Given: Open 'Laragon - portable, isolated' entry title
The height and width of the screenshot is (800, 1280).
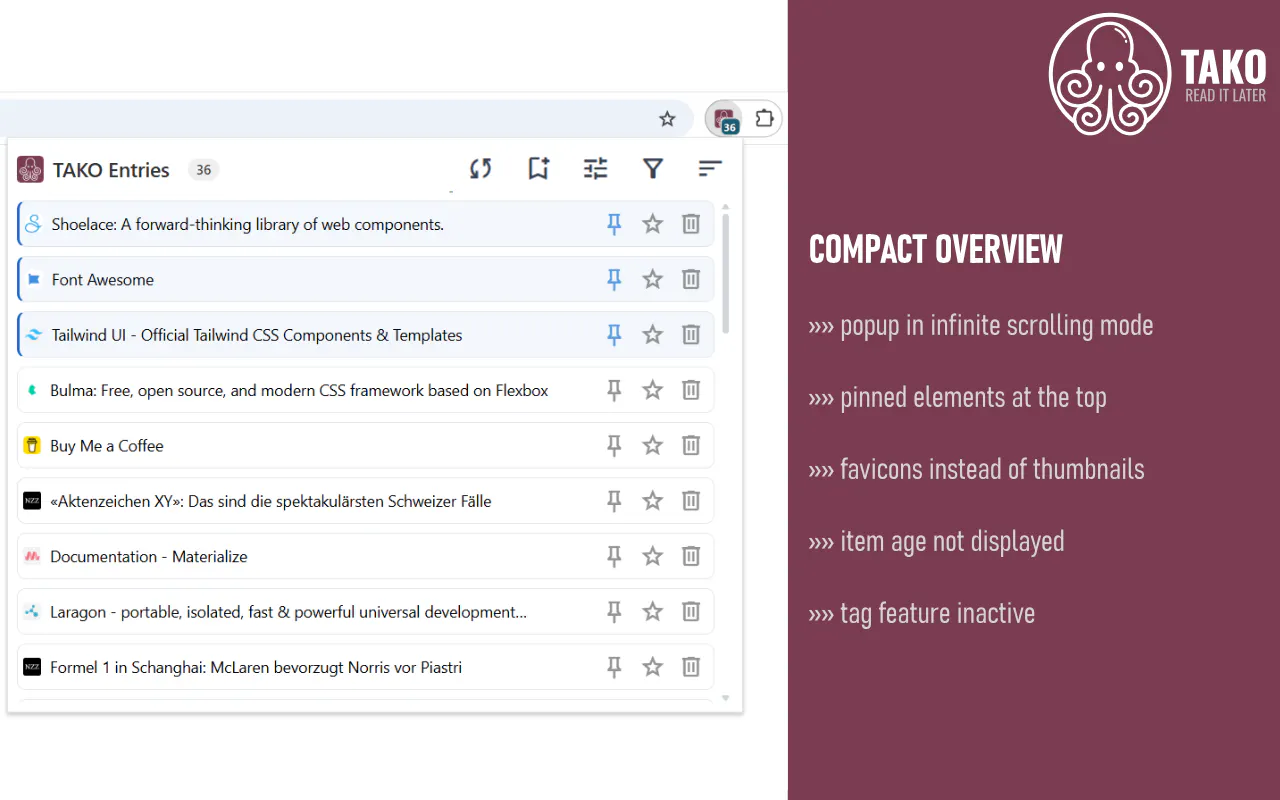Looking at the screenshot, I should (x=288, y=612).
